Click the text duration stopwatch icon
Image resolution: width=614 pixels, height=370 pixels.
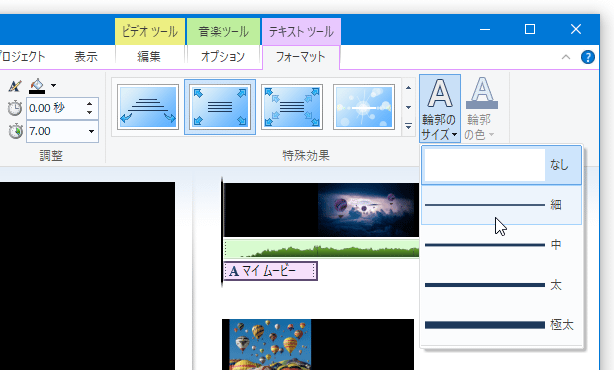coord(15,131)
